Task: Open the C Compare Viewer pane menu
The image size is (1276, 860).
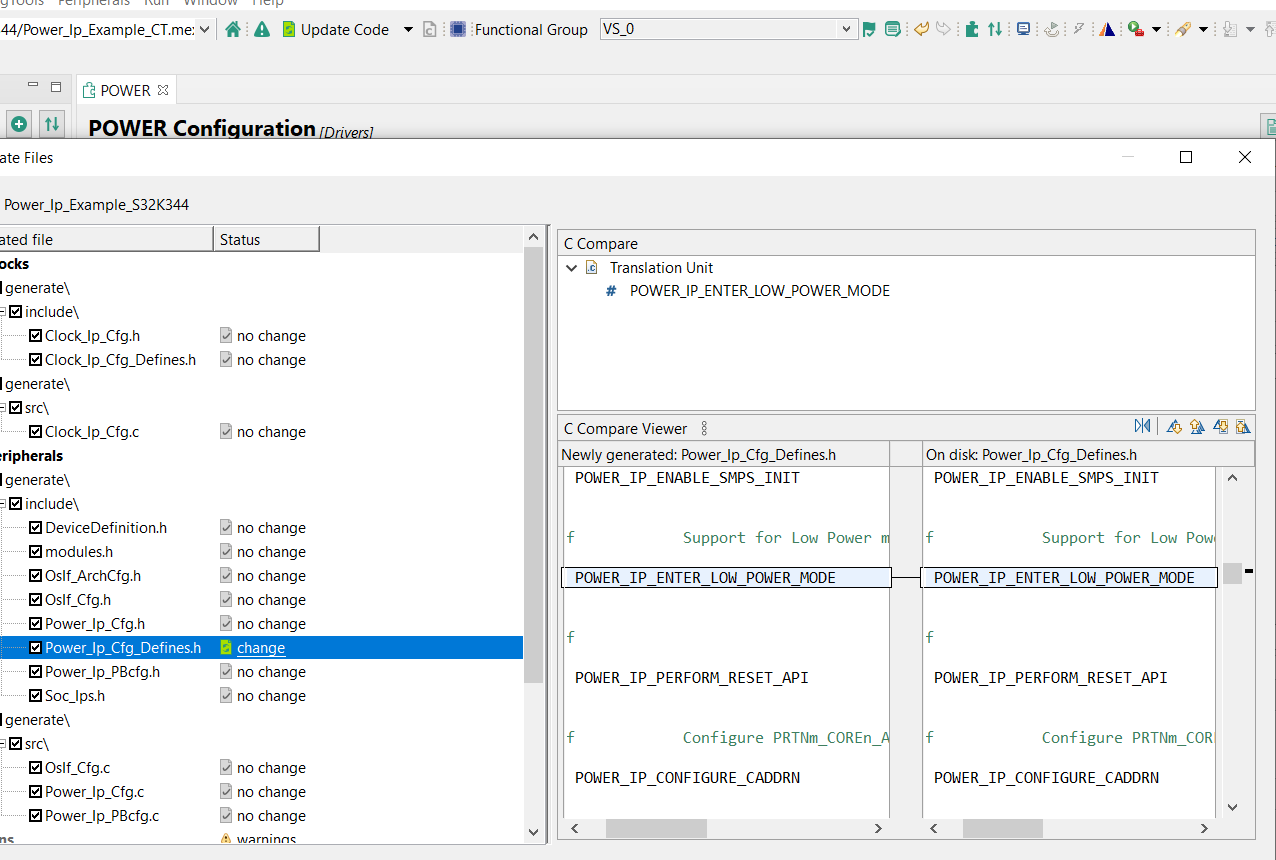Action: 704,428
